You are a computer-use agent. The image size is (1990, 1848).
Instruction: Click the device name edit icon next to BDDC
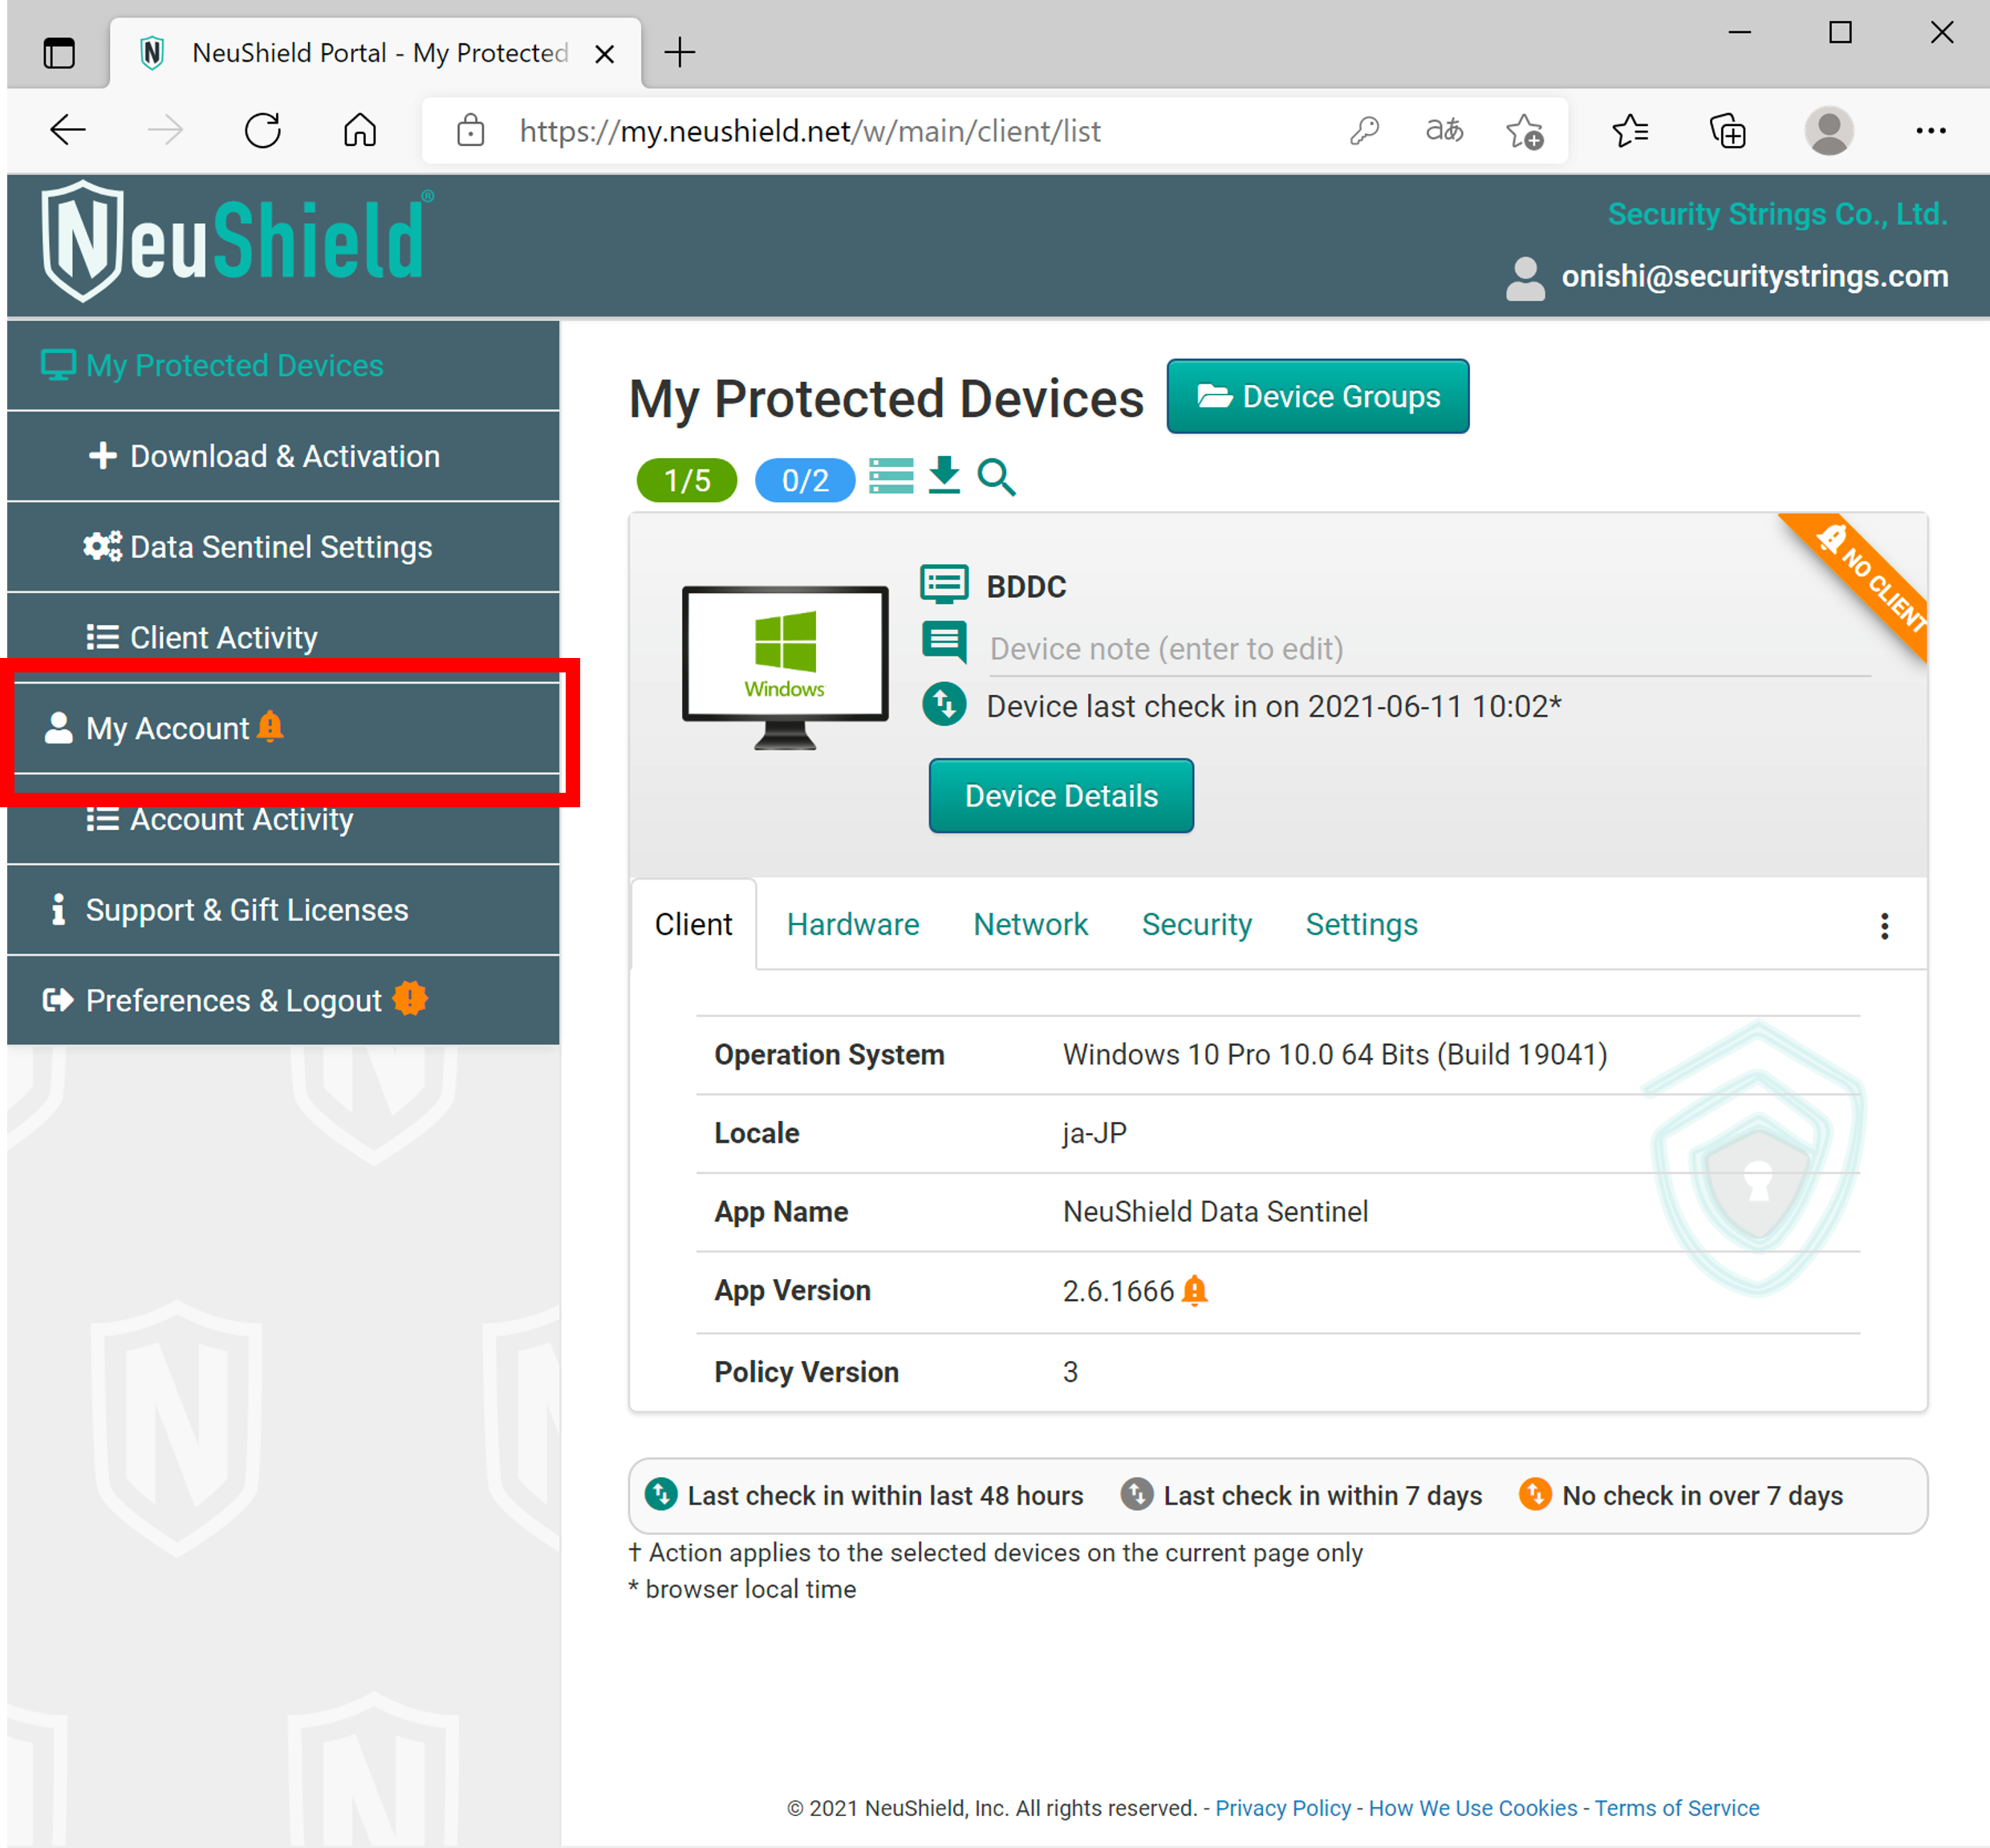click(x=944, y=584)
